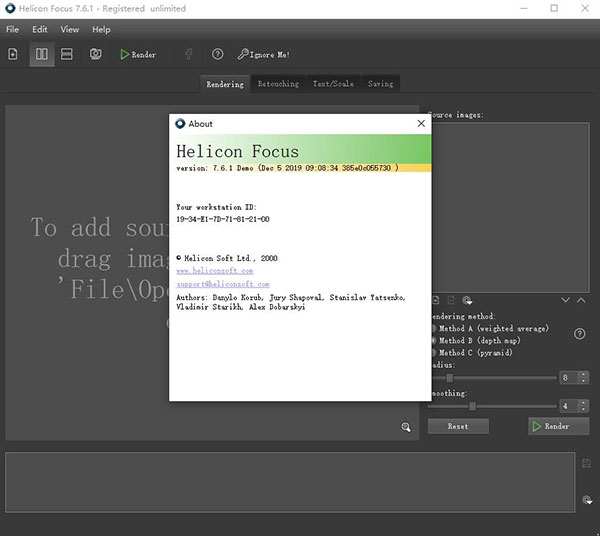Screen dimensions: 600x536
Task: Click the Render button in the side panel
Action: click(x=558, y=426)
